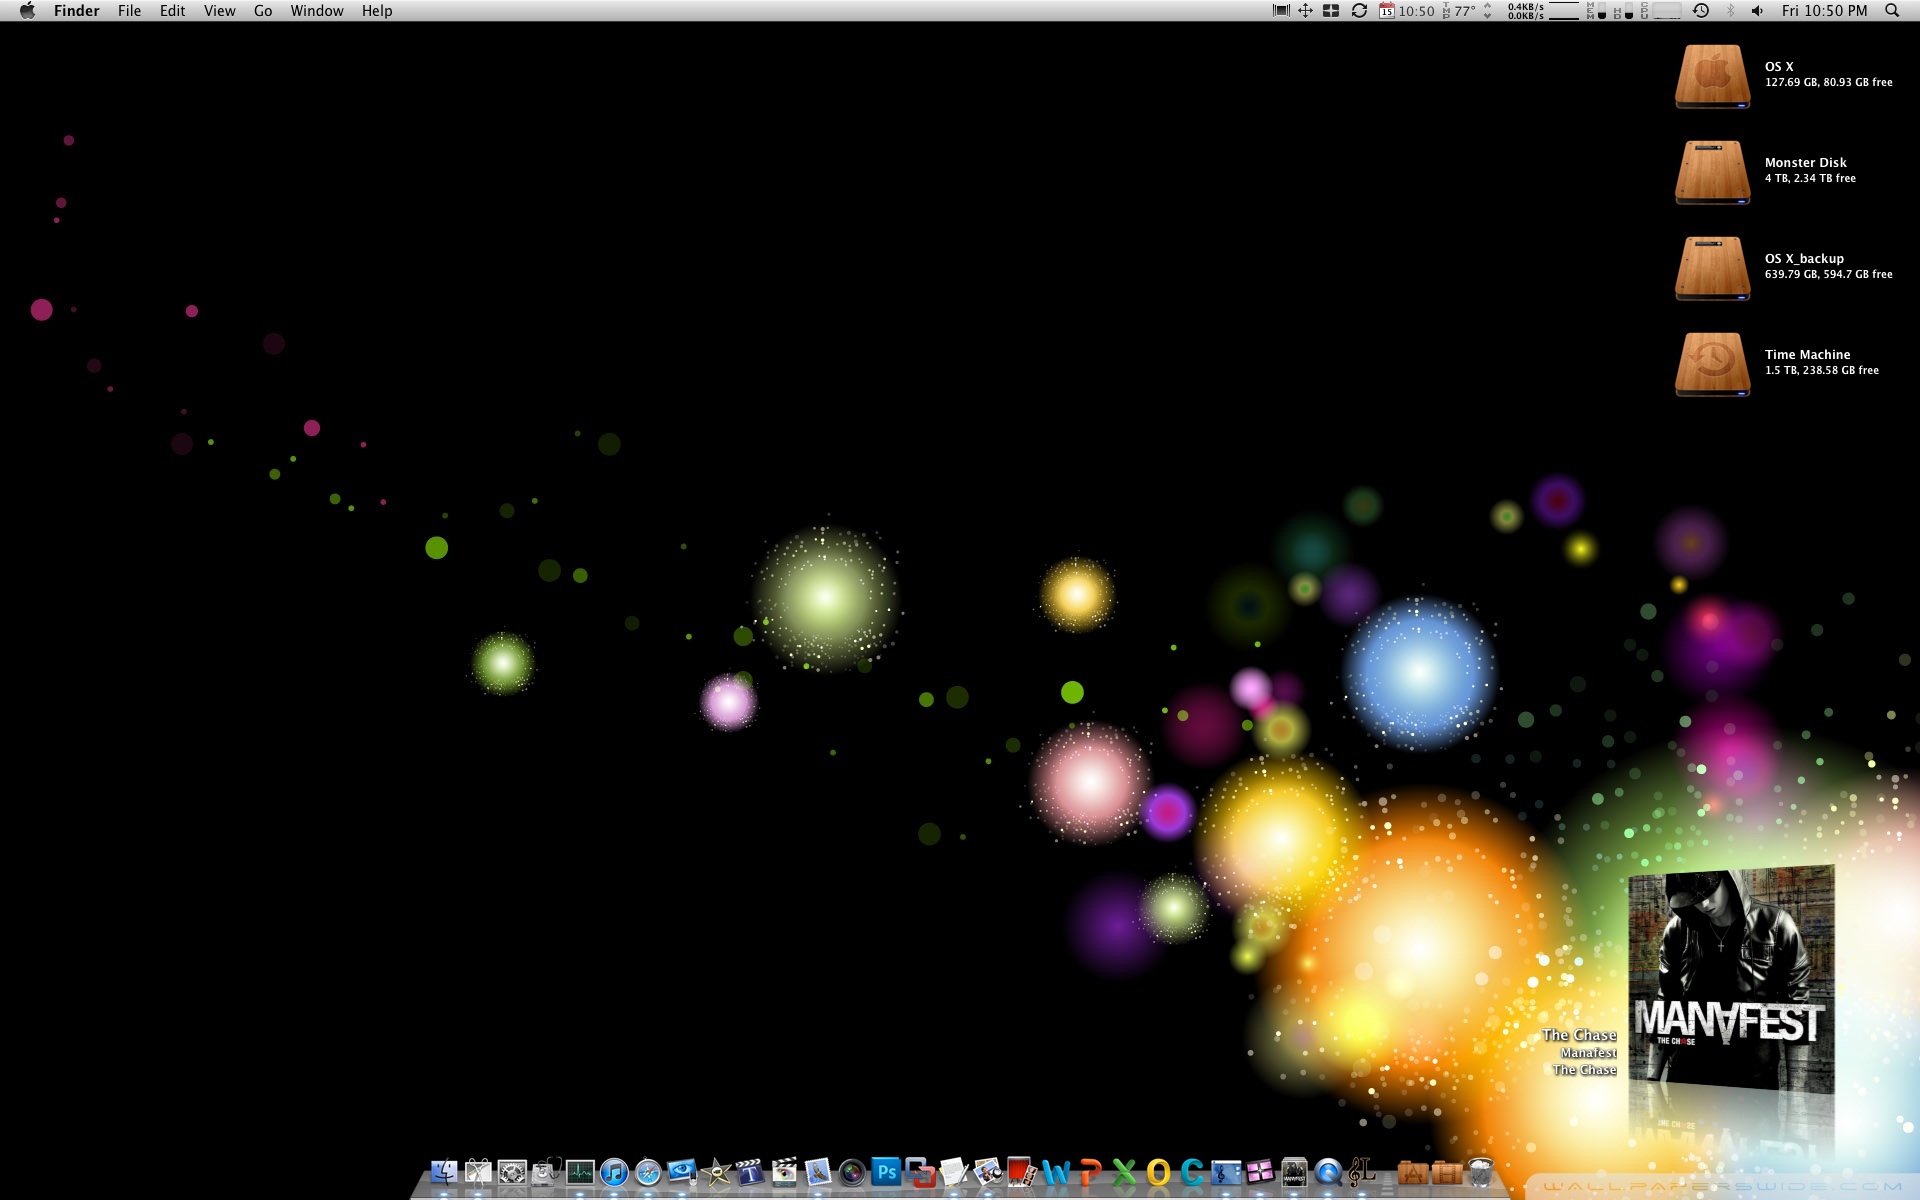Launch Microsoft PowerPoint P icon
This screenshot has width=1920, height=1200.
point(1090,1172)
